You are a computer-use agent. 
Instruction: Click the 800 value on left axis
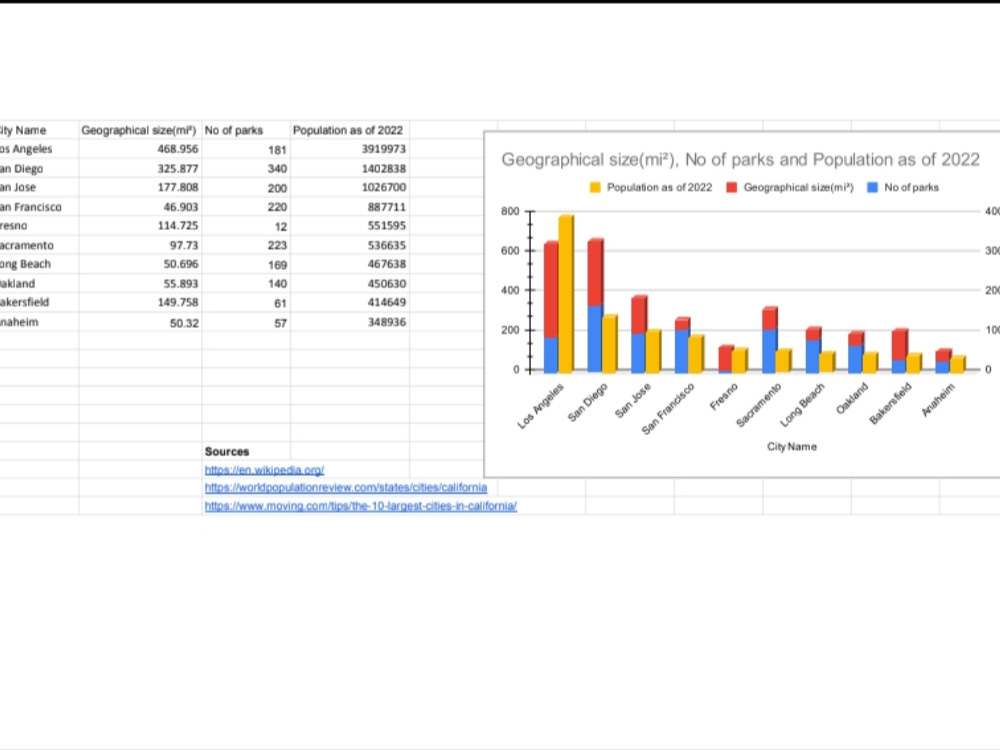(x=511, y=211)
